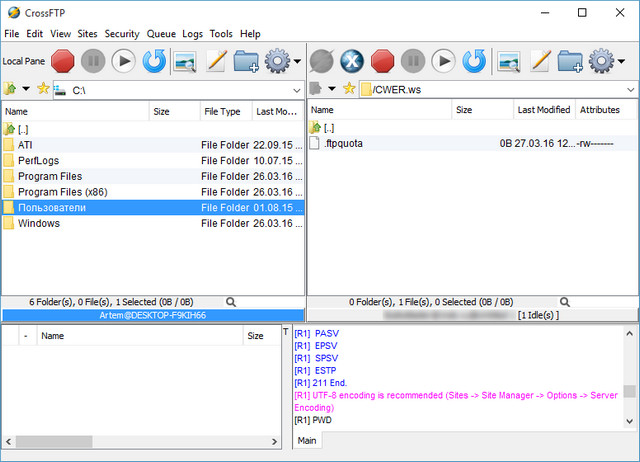This screenshot has height=462, width=640.
Task: Open remote pane history dropdown arrow
Action: [x=332, y=89]
